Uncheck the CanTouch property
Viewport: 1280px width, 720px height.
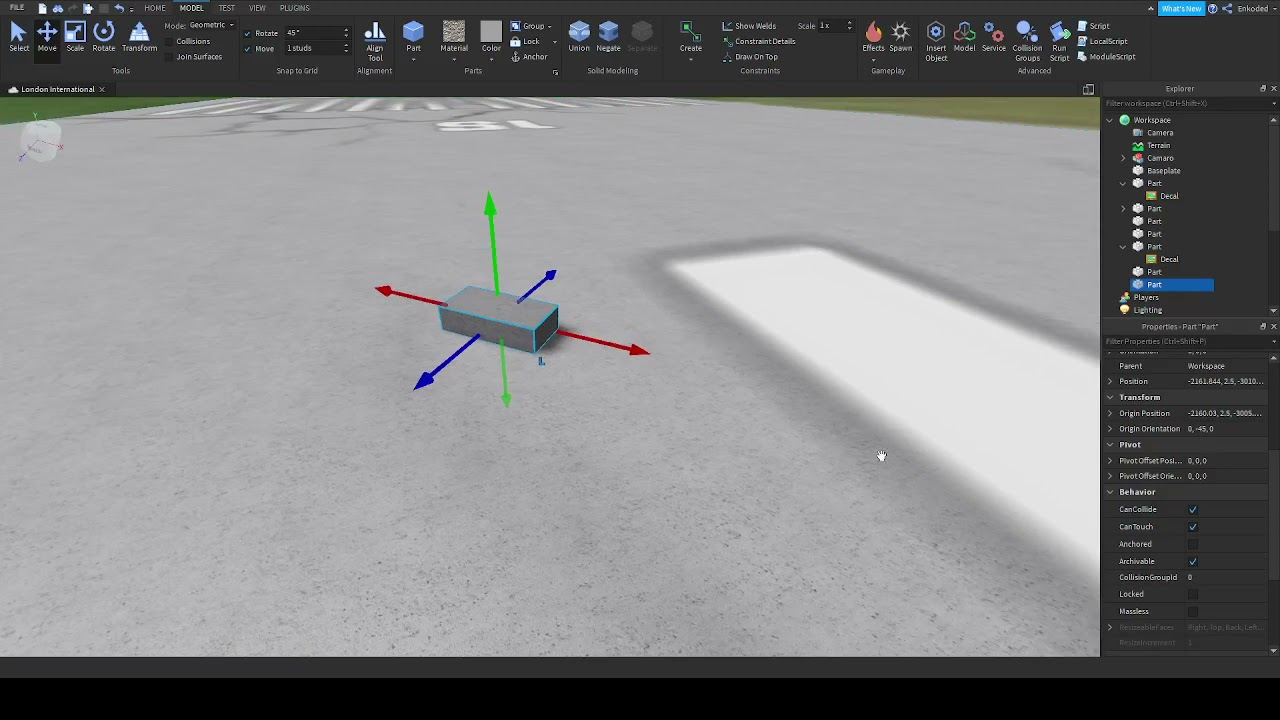coord(1192,527)
